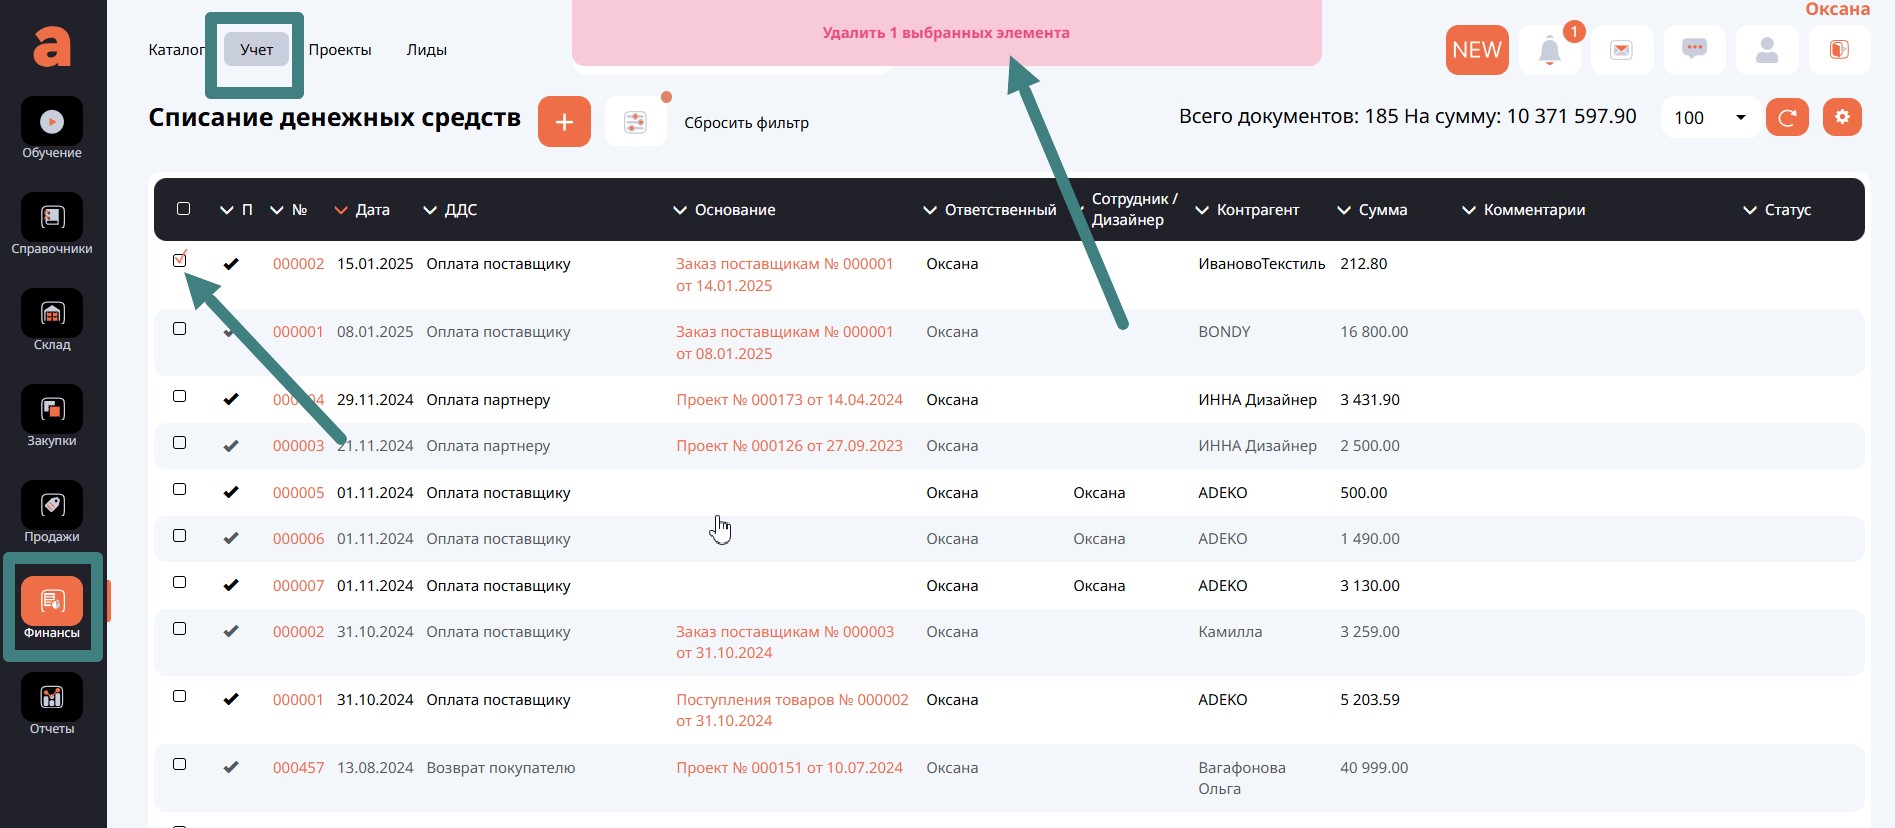Expand the Контрагент column sort chevron
This screenshot has width=1895, height=828.
point(1202,210)
